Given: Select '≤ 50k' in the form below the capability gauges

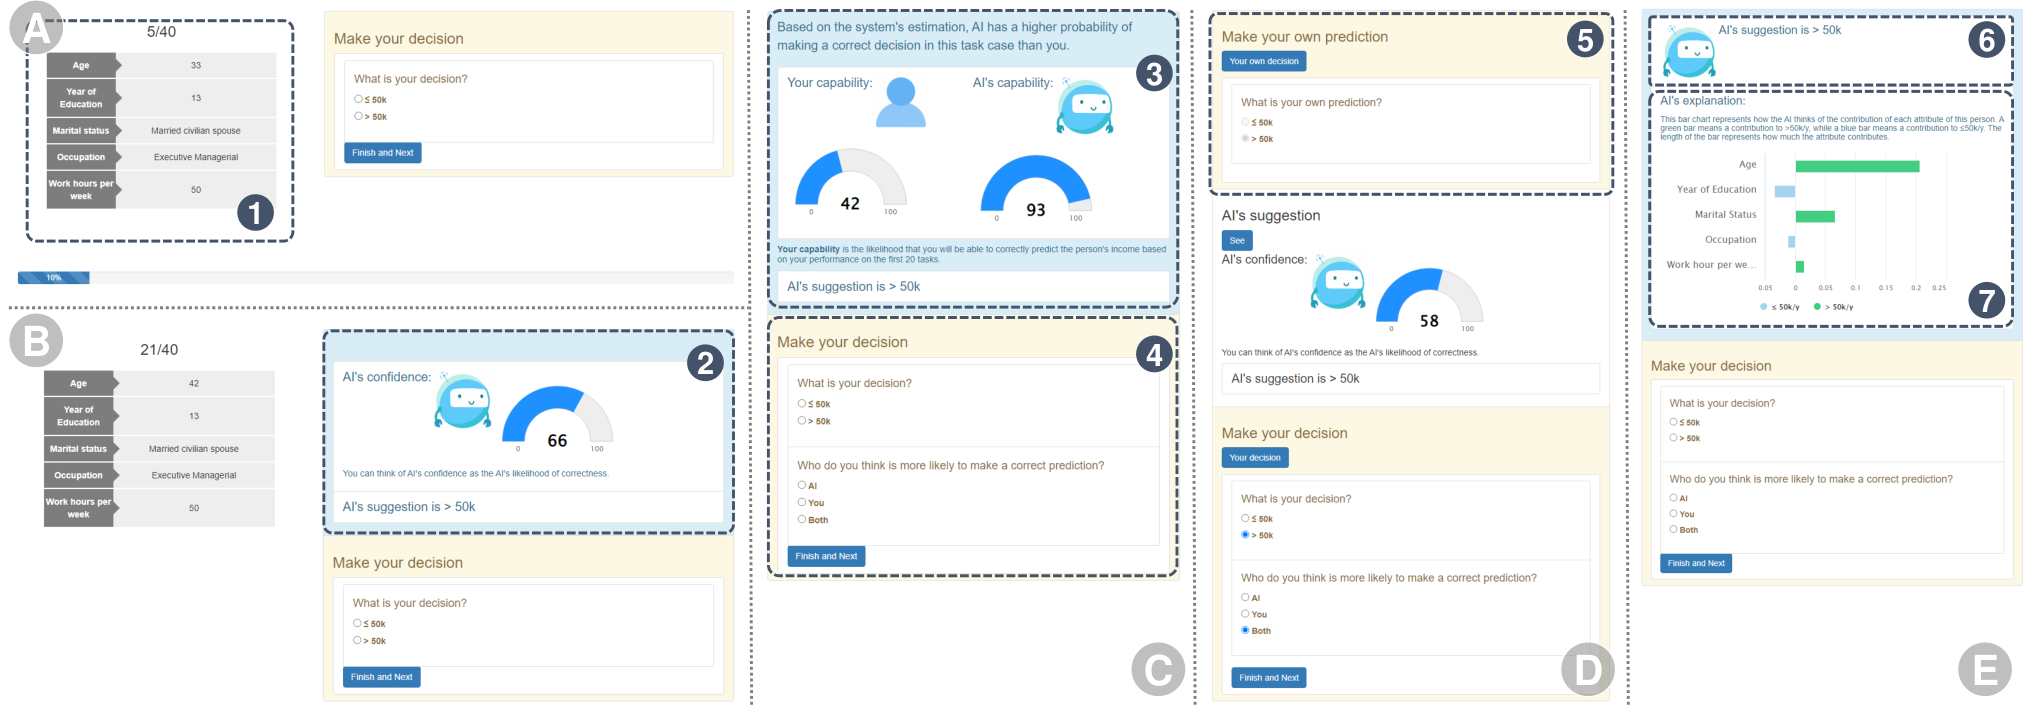Looking at the screenshot, I should (801, 403).
